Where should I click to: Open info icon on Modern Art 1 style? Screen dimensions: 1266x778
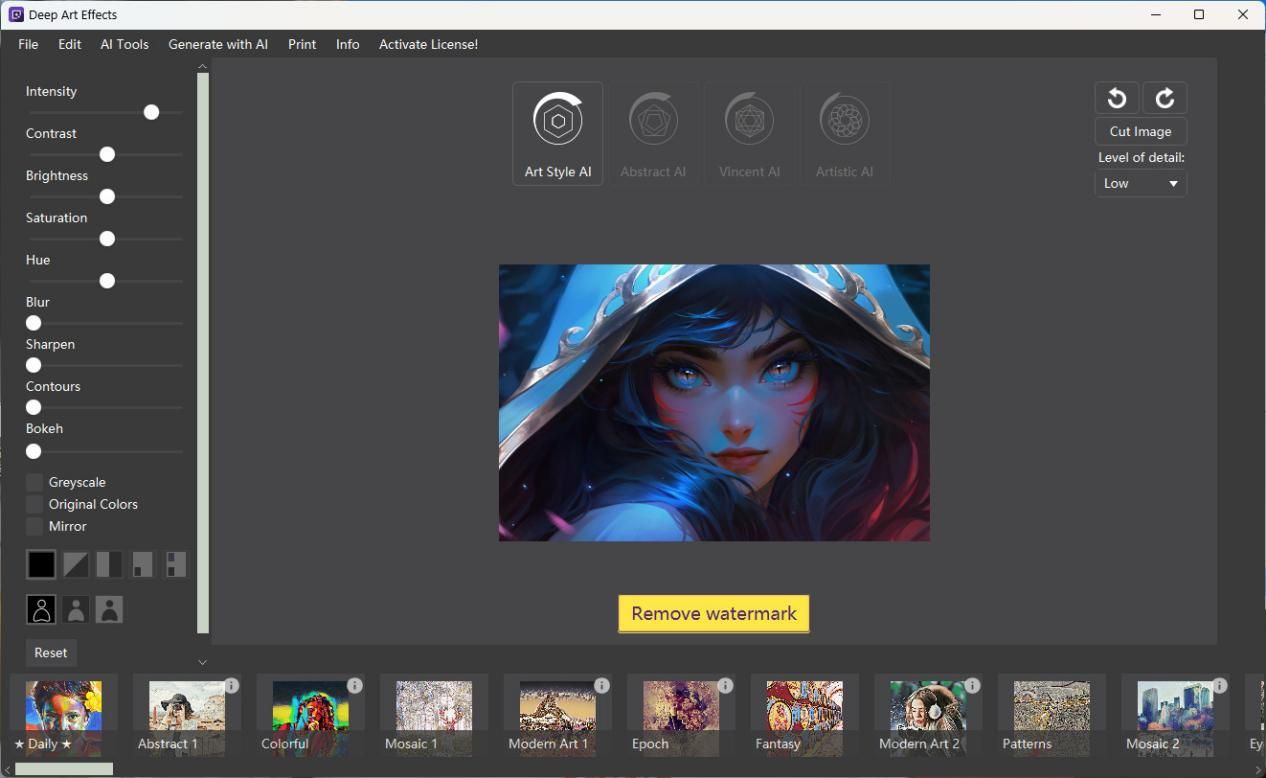point(602,685)
